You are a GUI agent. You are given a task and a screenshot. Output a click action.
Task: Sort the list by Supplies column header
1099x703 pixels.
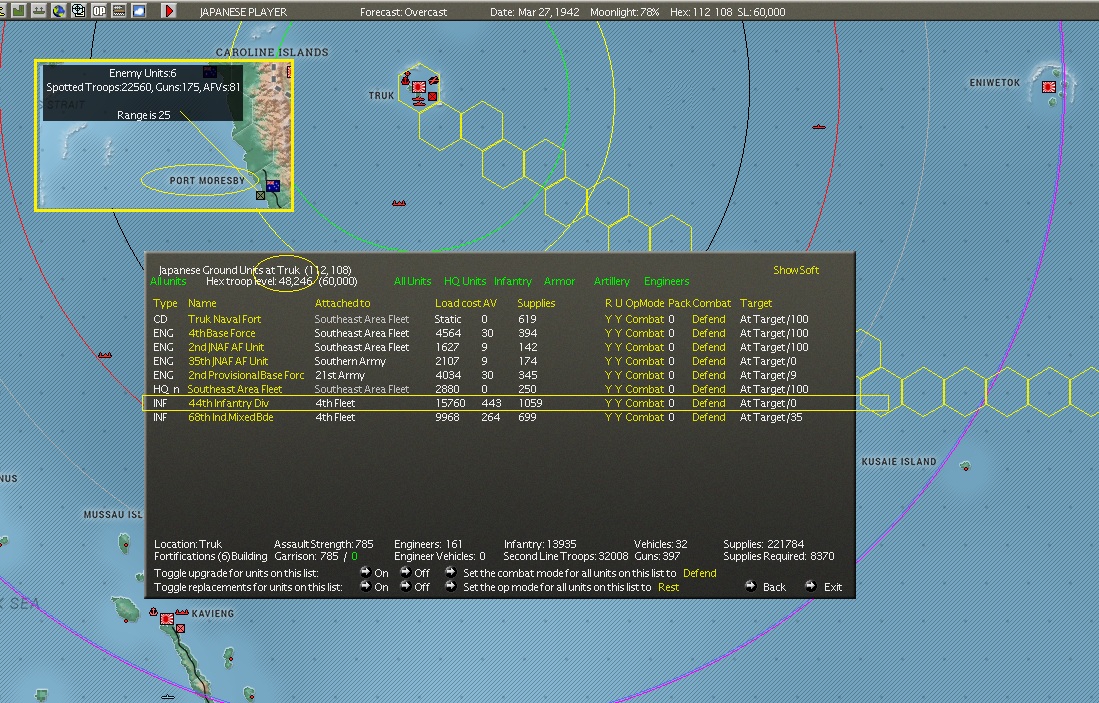pos(535,303)
